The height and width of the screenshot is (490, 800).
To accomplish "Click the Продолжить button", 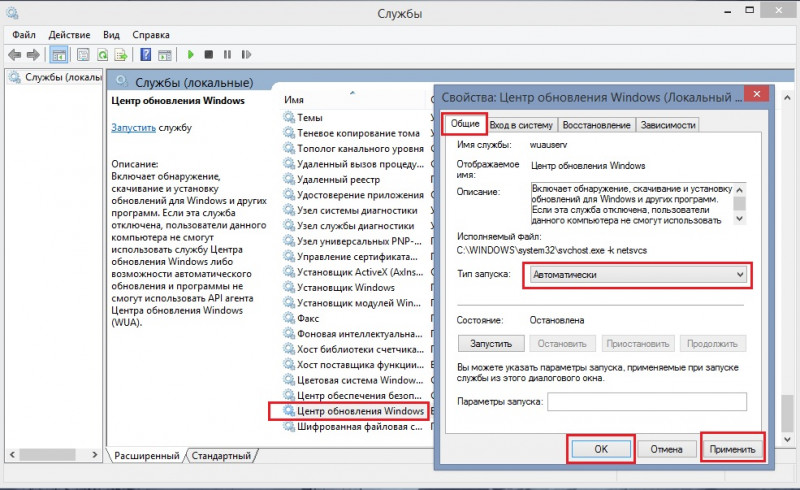I will [x=712, y=344].
